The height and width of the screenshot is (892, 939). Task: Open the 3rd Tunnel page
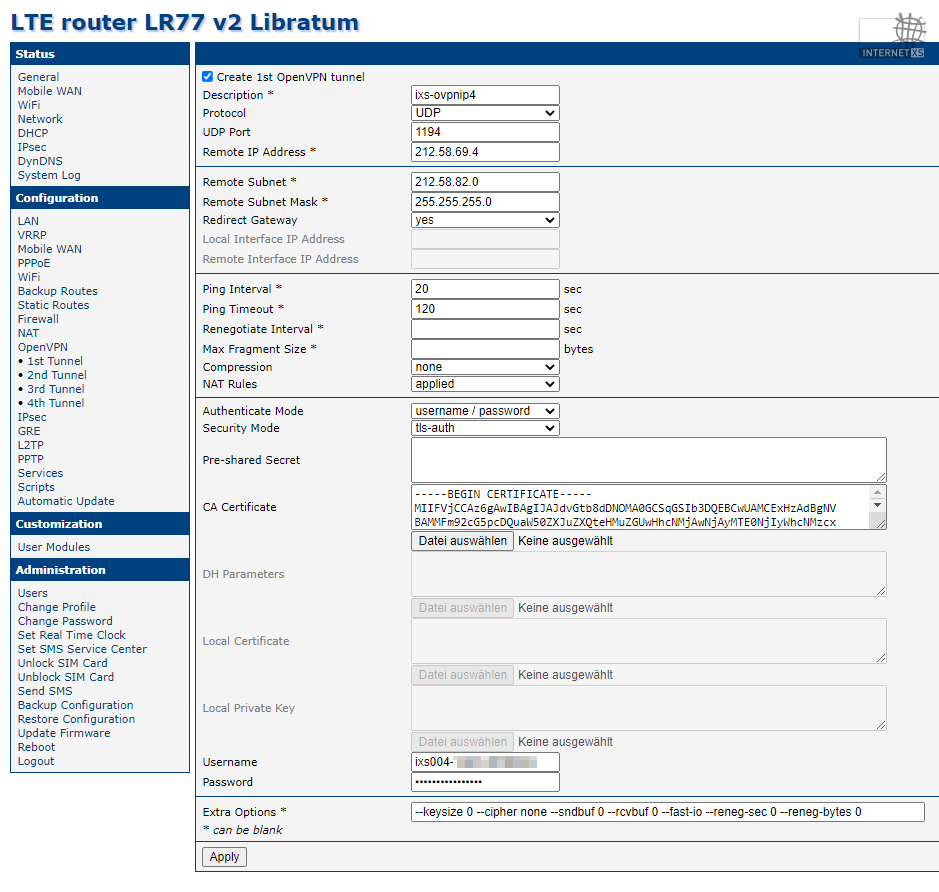(56, 389)
